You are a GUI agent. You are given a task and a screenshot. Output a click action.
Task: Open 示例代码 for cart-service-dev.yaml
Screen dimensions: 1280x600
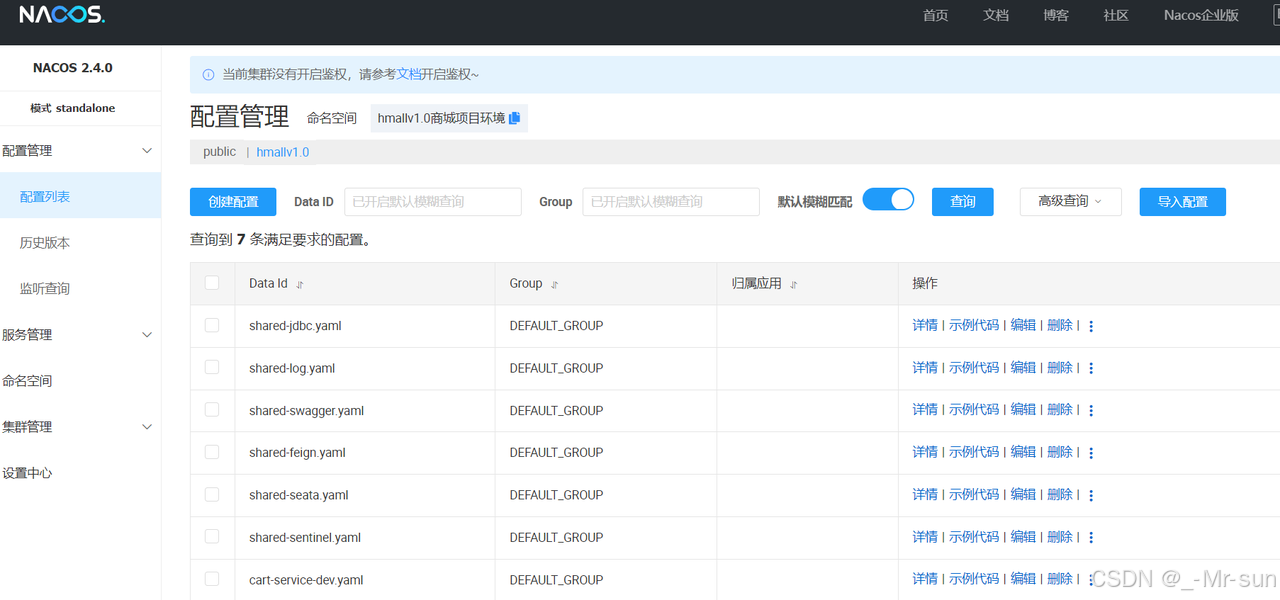(974, 578)
